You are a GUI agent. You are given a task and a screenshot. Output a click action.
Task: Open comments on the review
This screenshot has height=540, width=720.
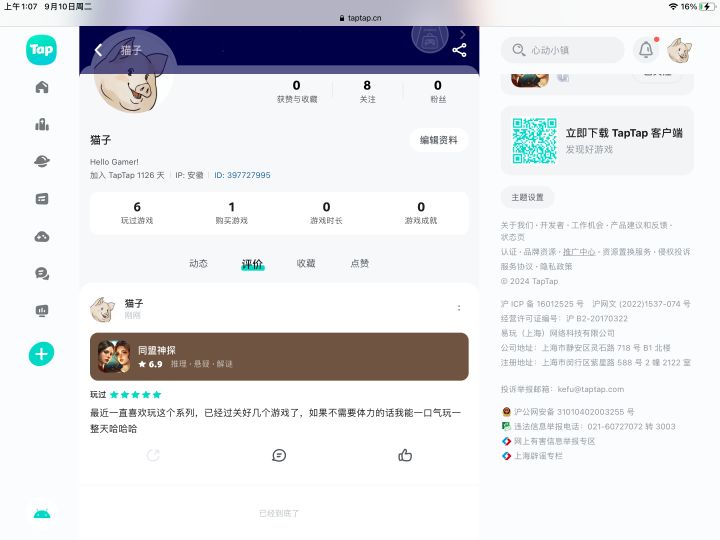click(279, 456)
